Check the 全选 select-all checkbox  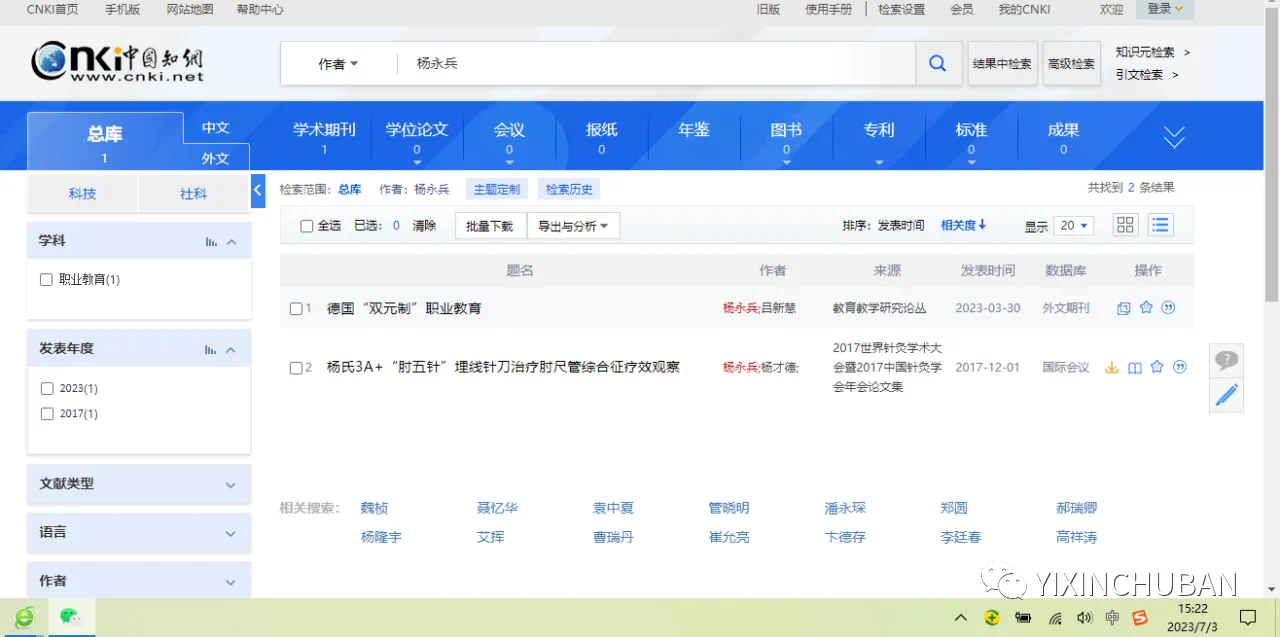click(x=307, y=226)
